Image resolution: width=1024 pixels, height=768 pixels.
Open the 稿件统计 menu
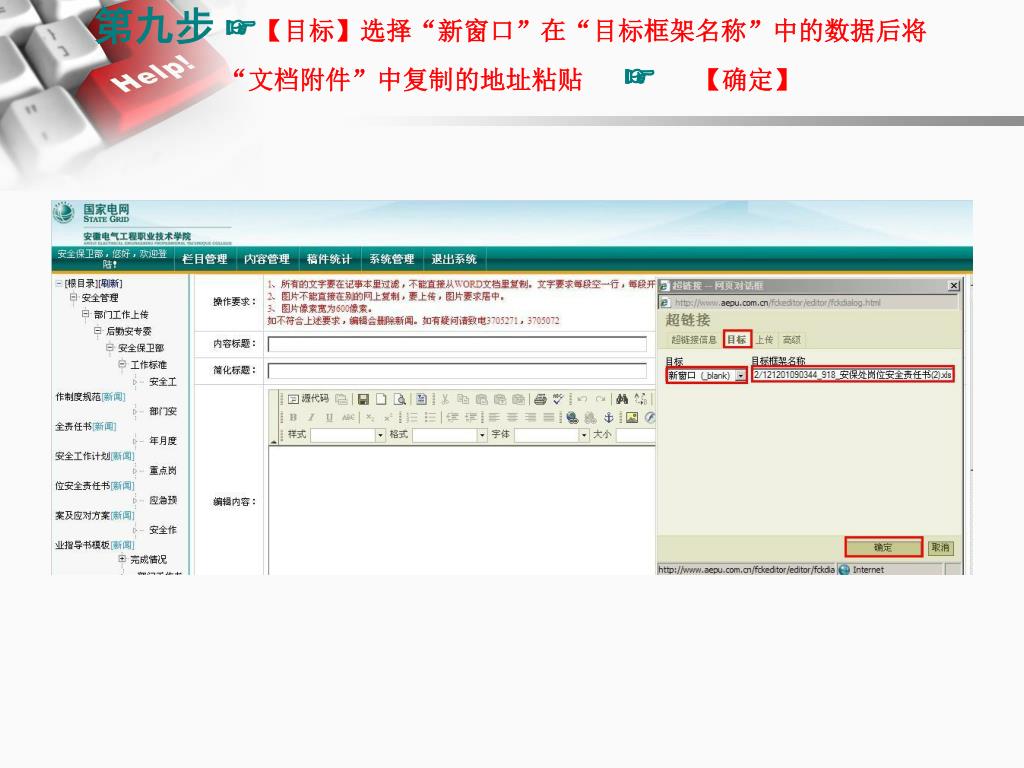(329, 259)
